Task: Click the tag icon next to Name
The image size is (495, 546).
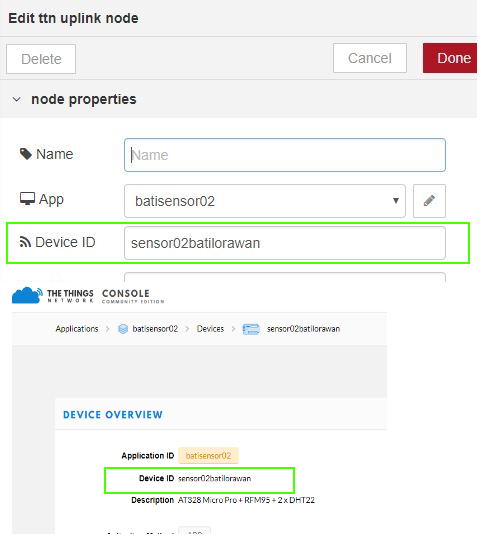Action: click(26, 154)
